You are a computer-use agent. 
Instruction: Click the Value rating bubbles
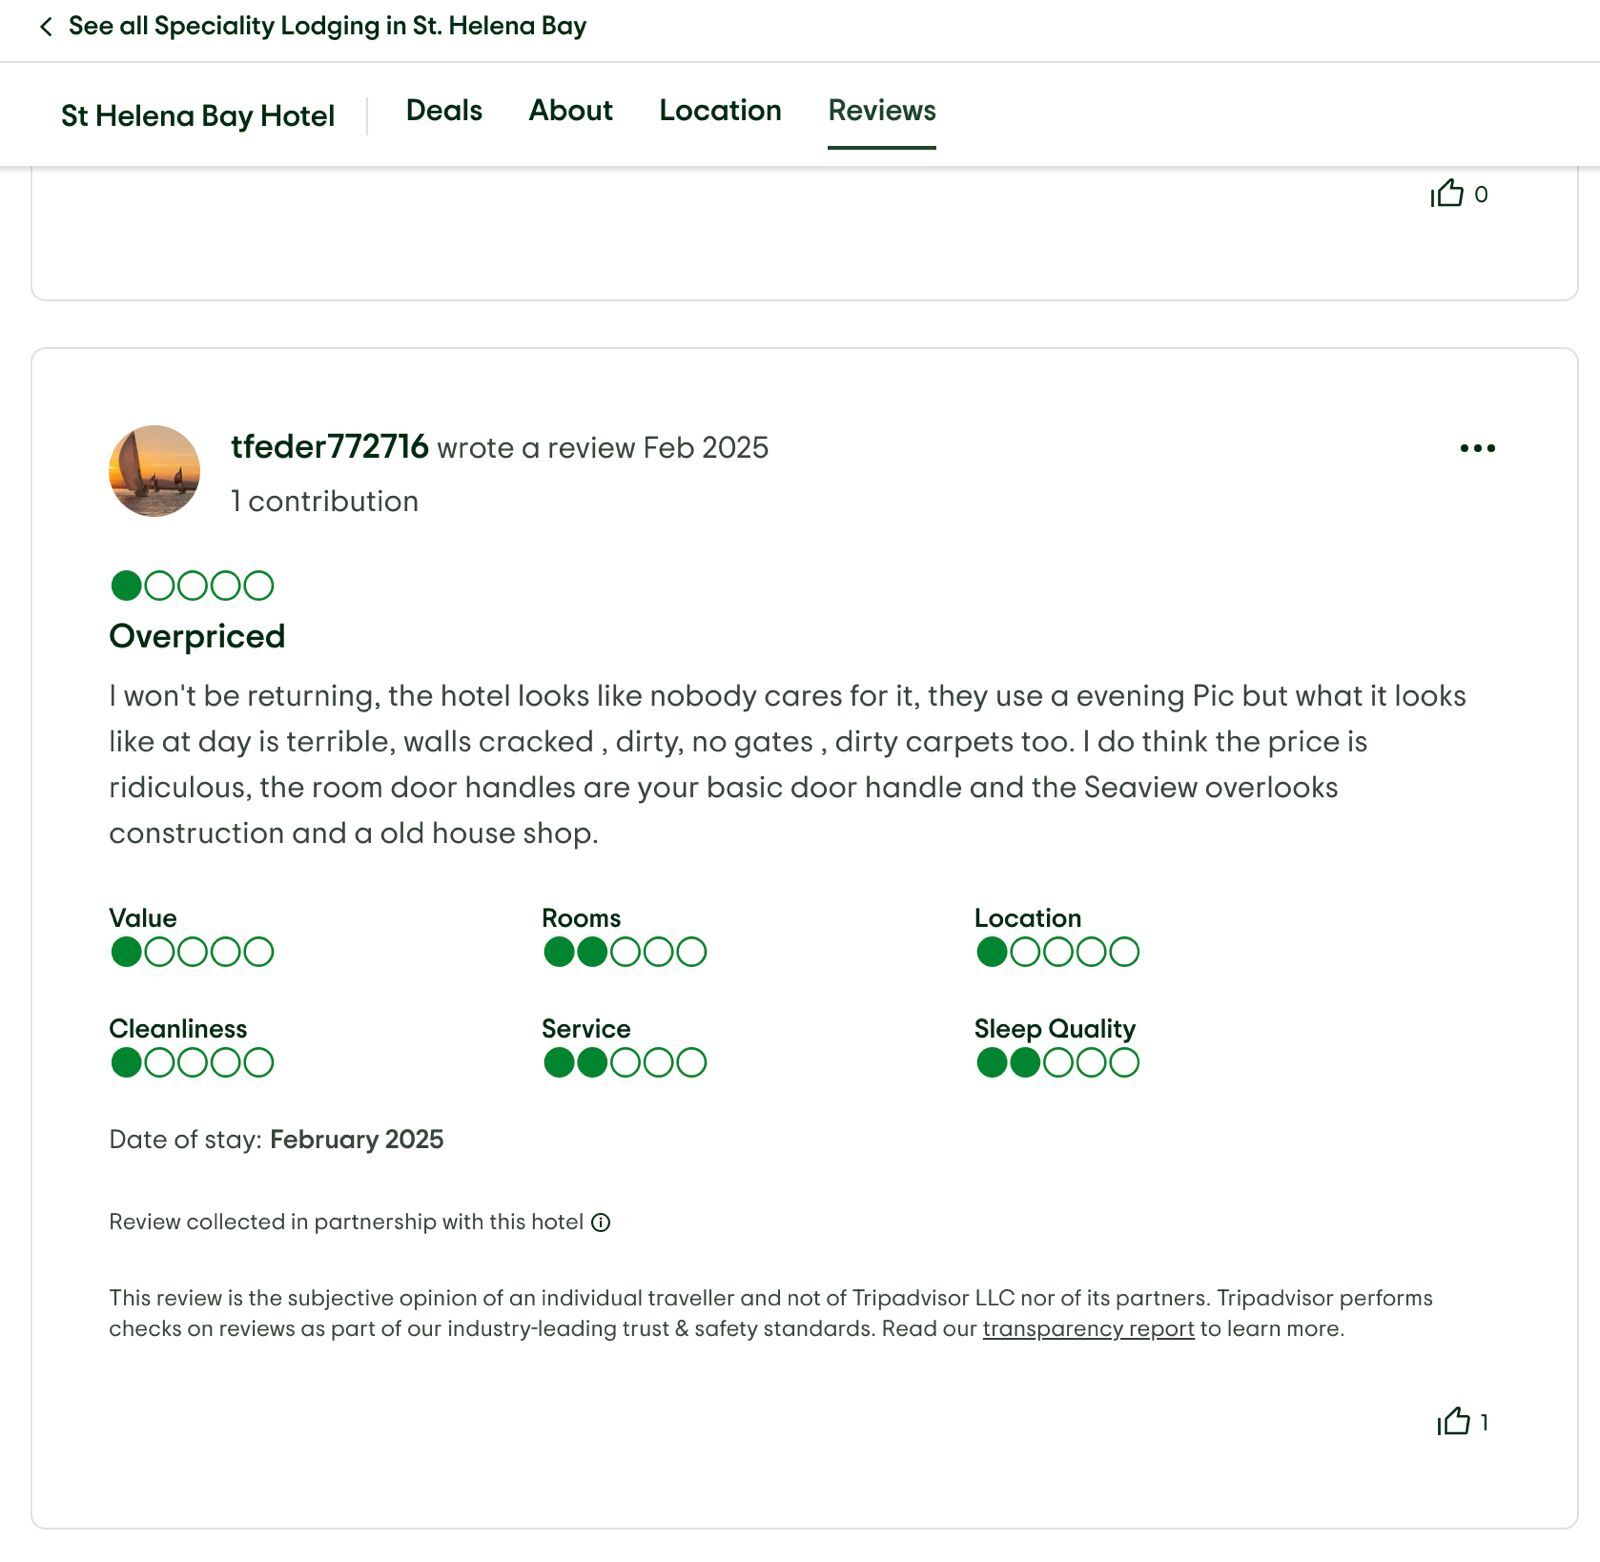(x=192, y=952)
